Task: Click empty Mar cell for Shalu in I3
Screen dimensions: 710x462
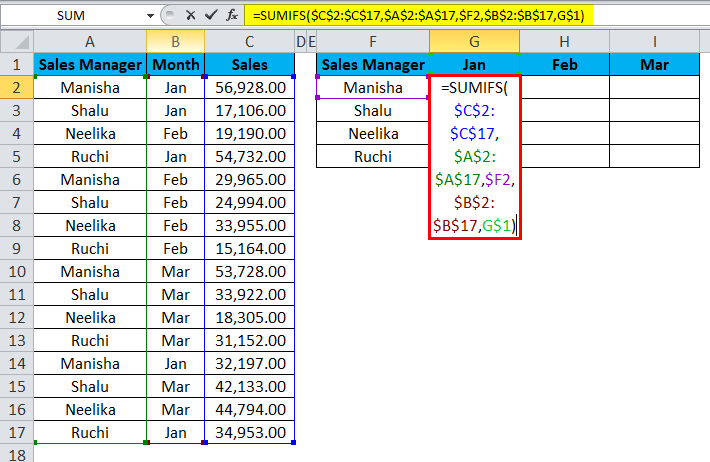Action: 654,111
